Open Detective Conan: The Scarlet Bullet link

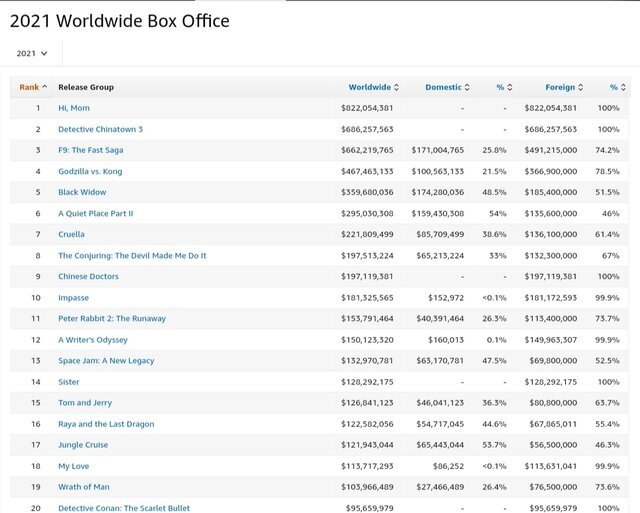(x=124, y=508)
